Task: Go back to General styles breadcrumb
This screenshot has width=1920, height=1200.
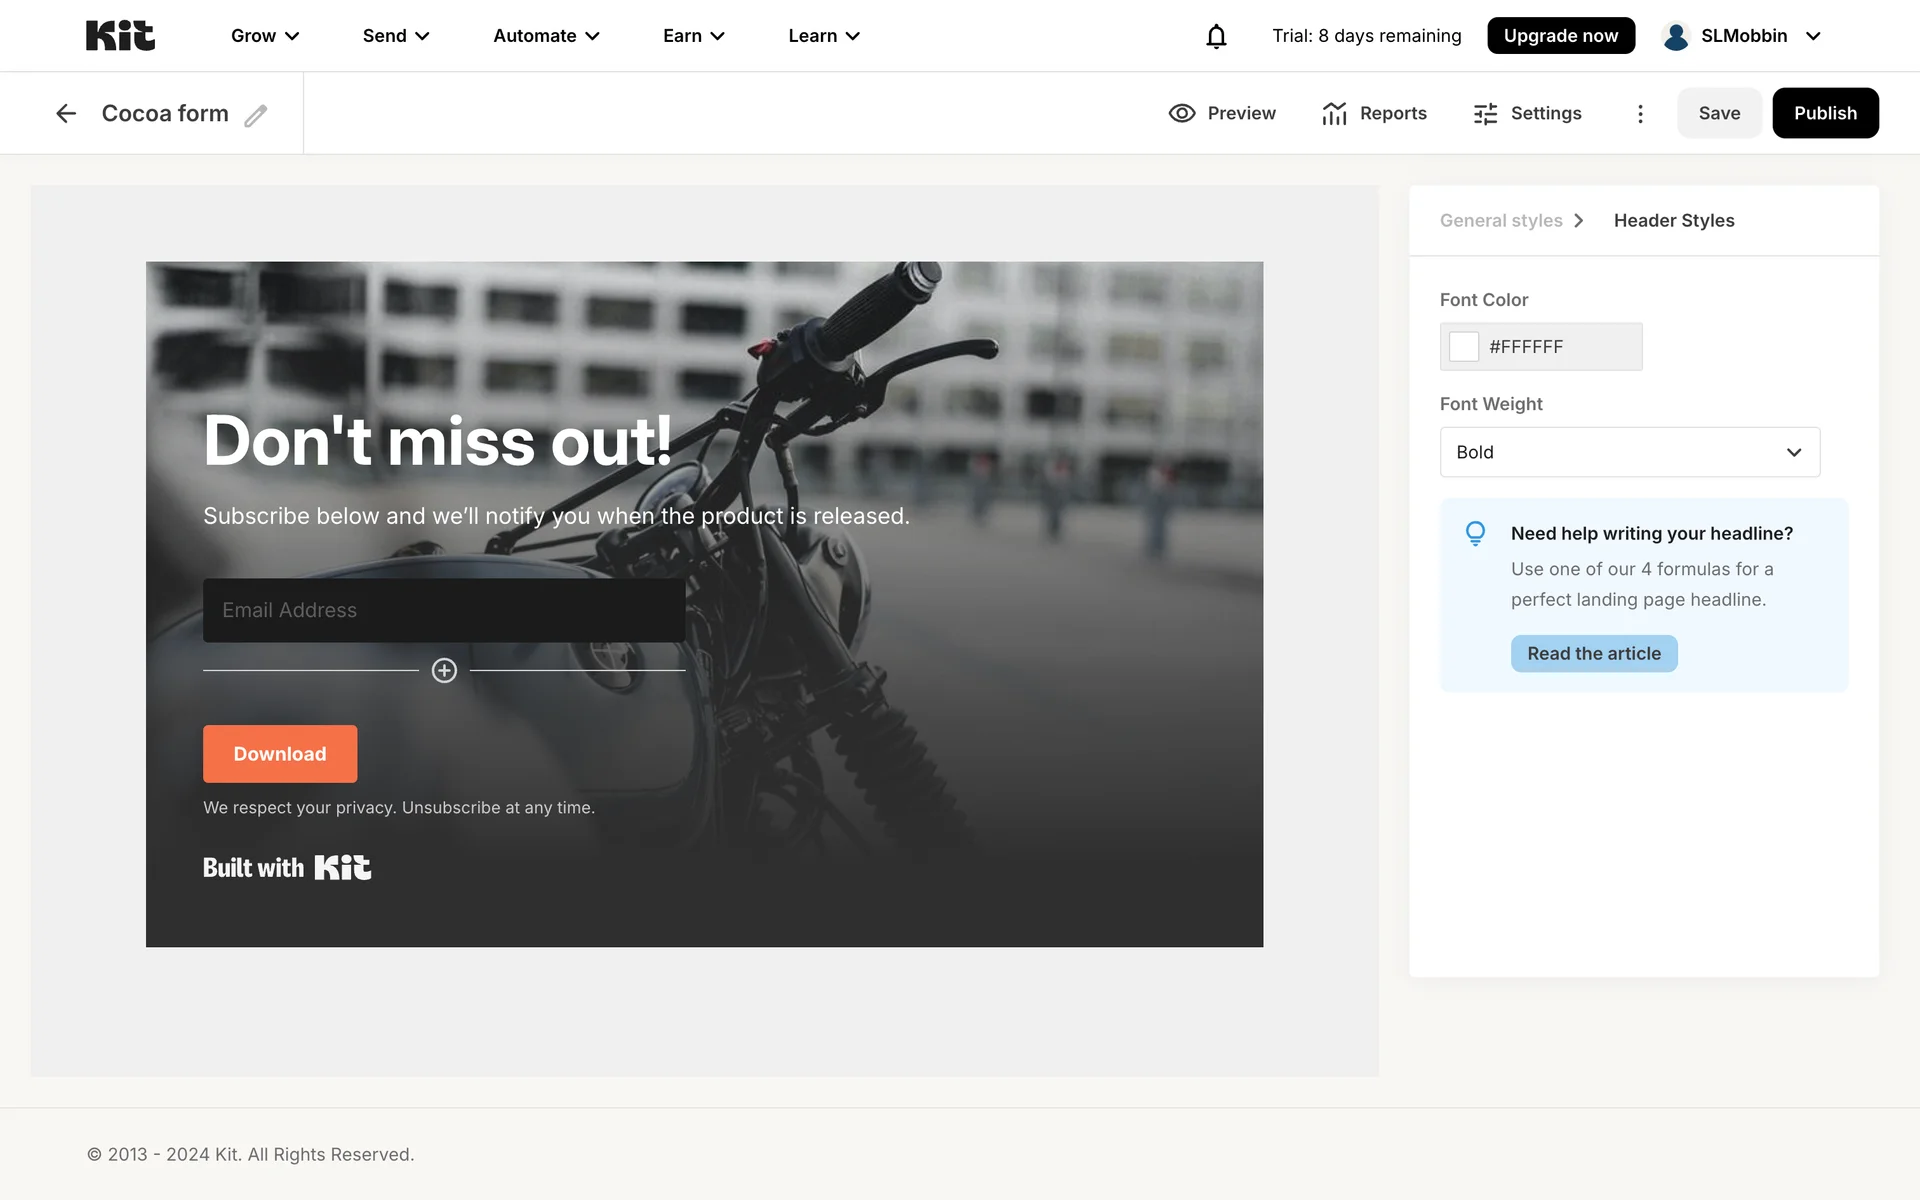Action: click(x=1500, y=220)
